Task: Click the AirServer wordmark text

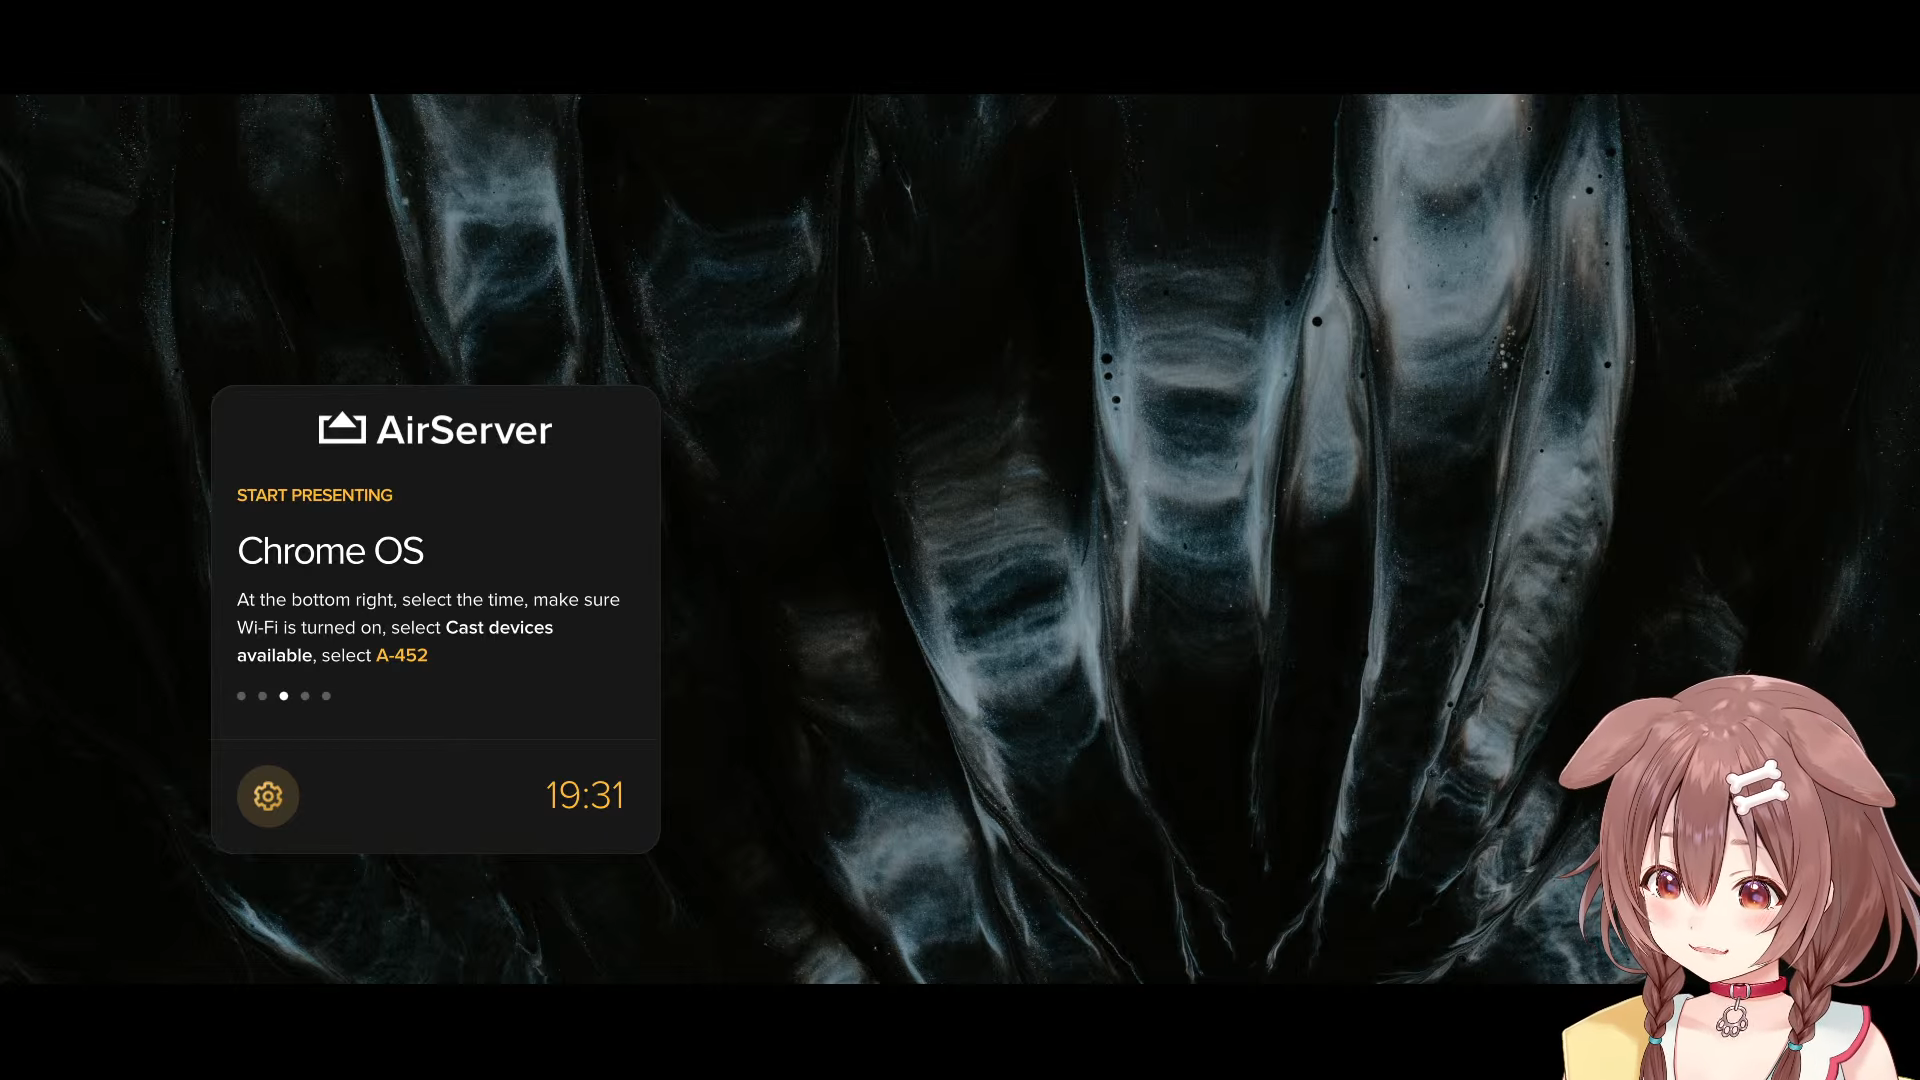Action: click(464, 430)
